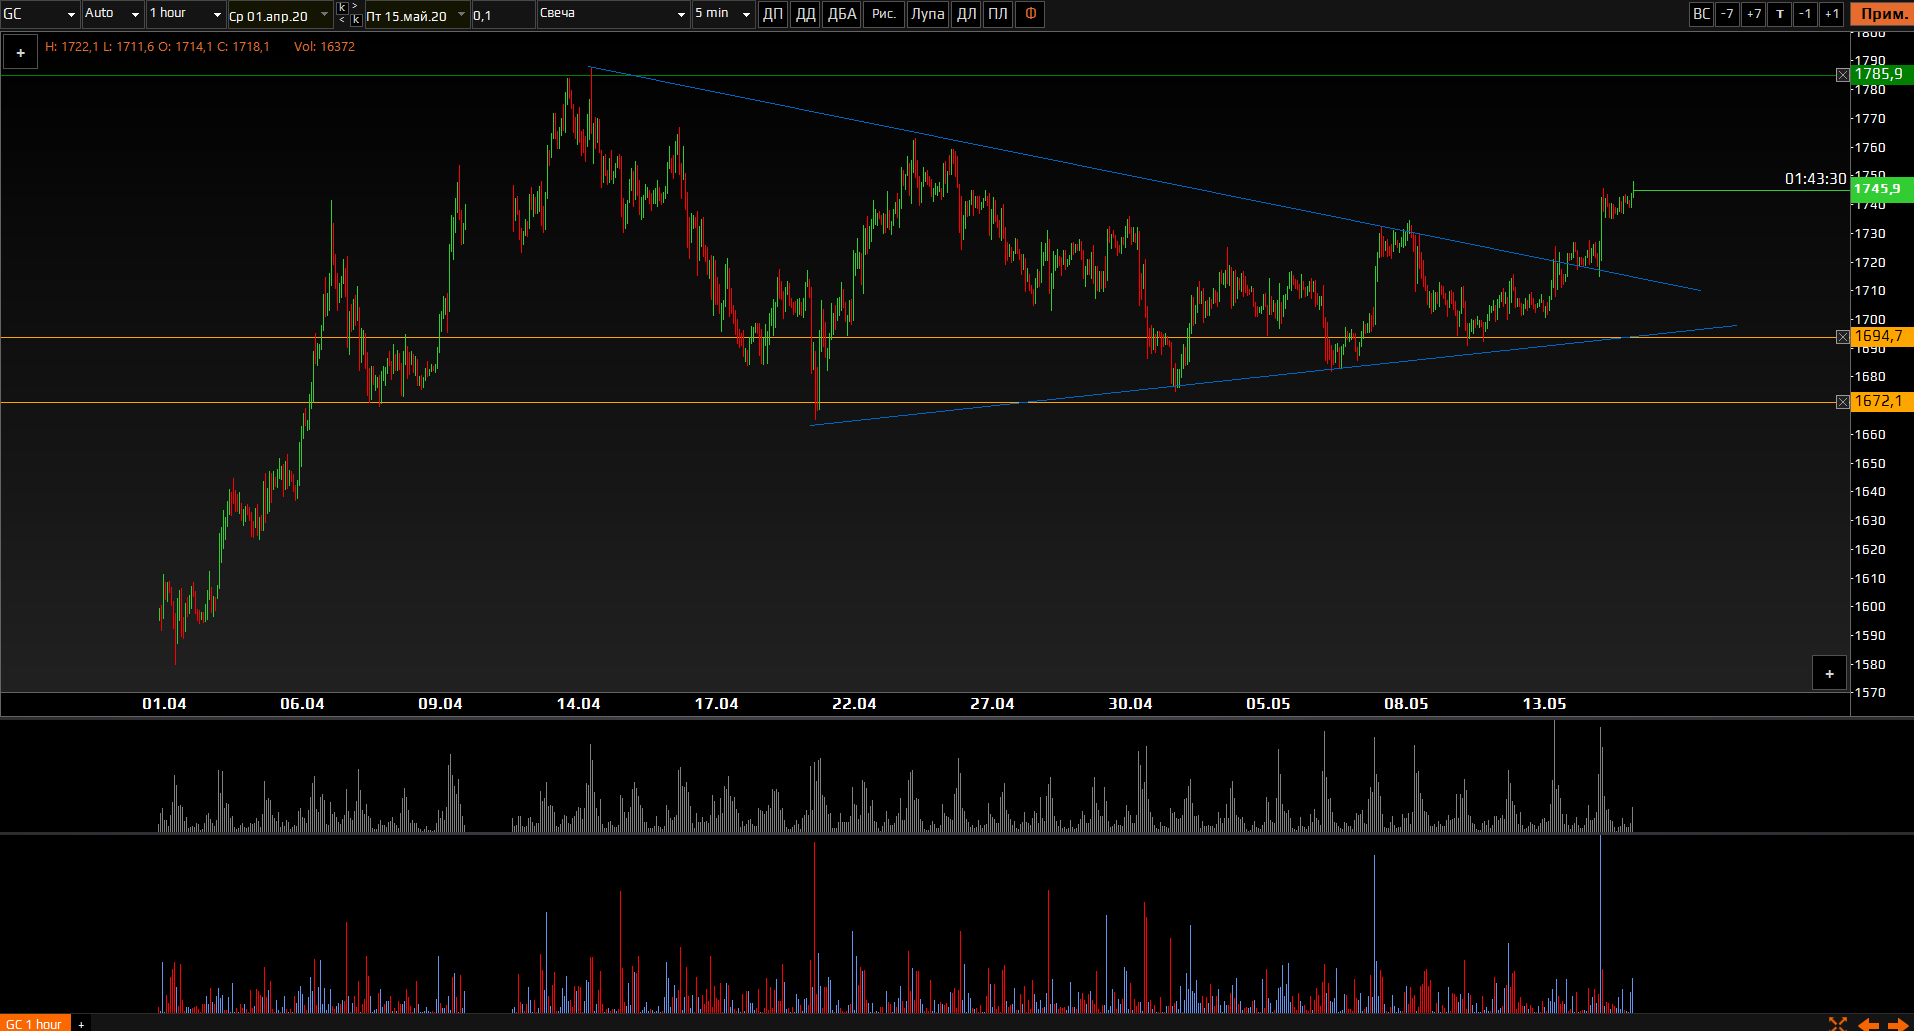This screenshot has width=1914, height=1031.
Task: Open the Свеча chart type dropdown
Action: point(612,14)
